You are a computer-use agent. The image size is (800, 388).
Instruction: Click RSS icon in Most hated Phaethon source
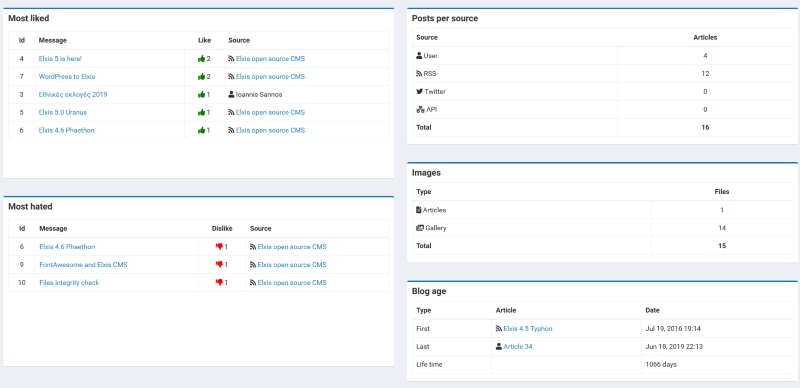253,247
